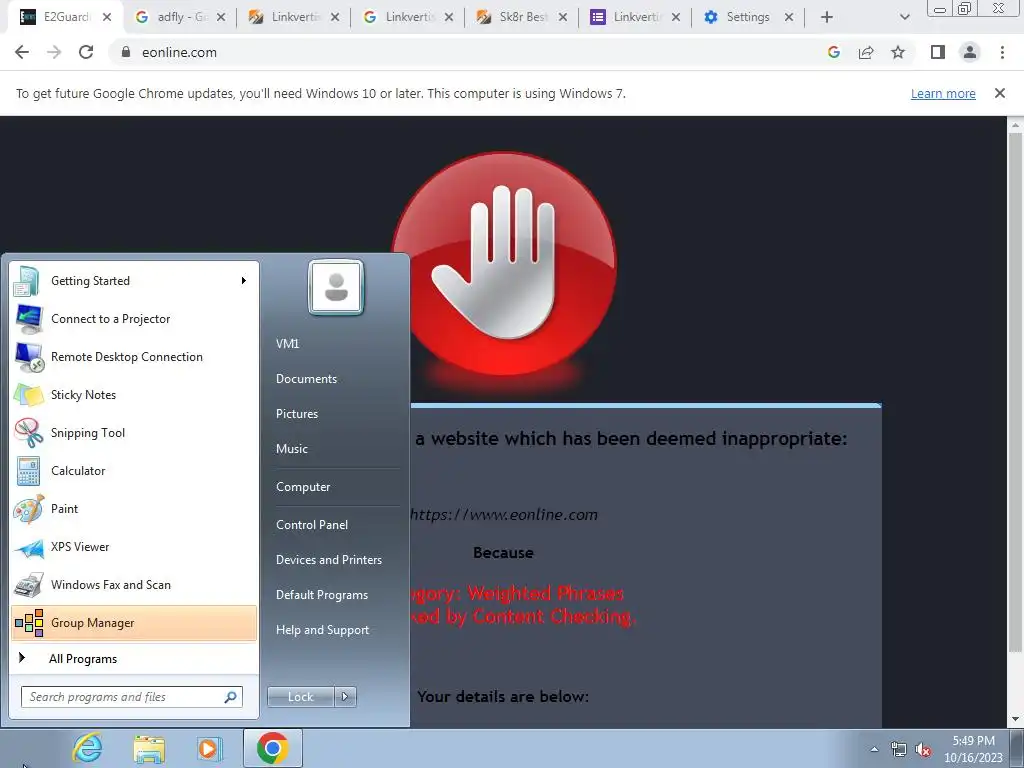Open shutdown options arrow beside Lock
Screen dimensions: 1024x768
(x=345, y=697)
